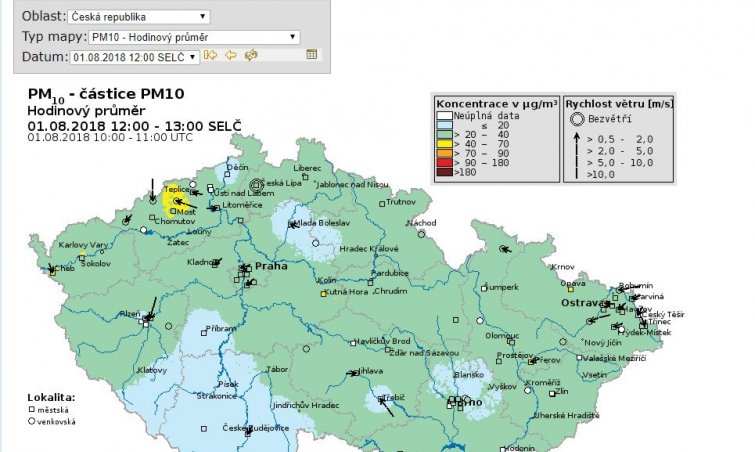Click the jump-to-first arrow beside Datum
Viewport: 755px width, 452px height.
pyautogui.click(x=211, y=56)
